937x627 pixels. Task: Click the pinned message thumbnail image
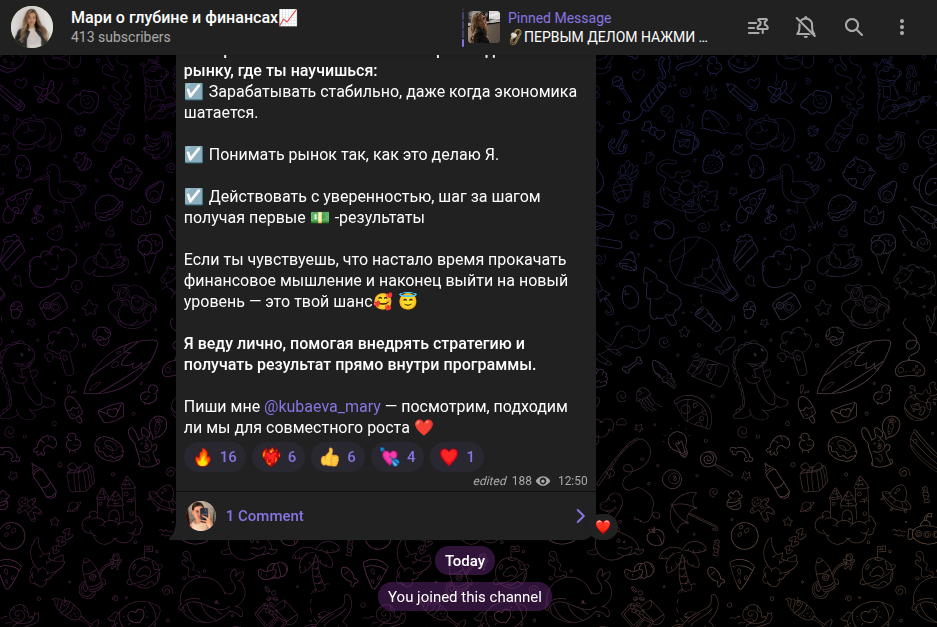pos(483,27)
